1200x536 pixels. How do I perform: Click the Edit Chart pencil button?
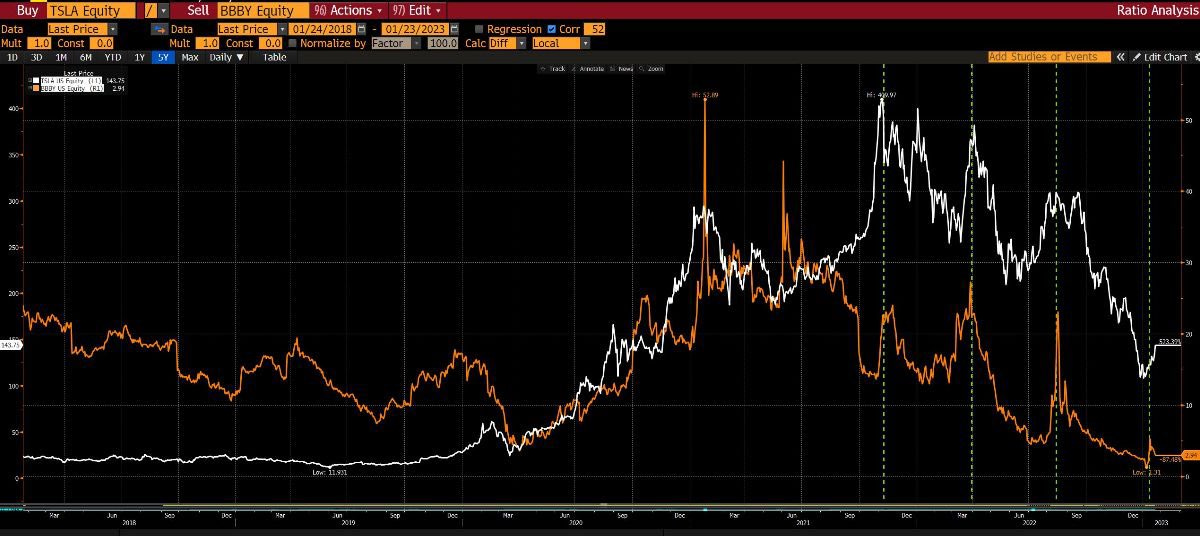1159,57
